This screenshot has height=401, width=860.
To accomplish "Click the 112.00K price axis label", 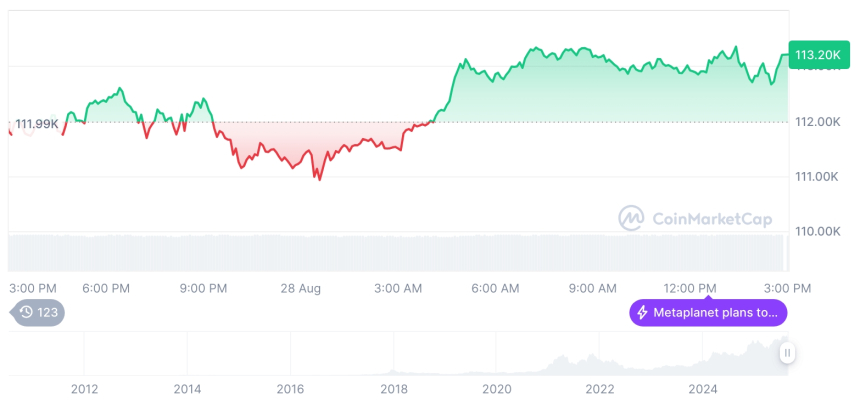I will [816, 122].
